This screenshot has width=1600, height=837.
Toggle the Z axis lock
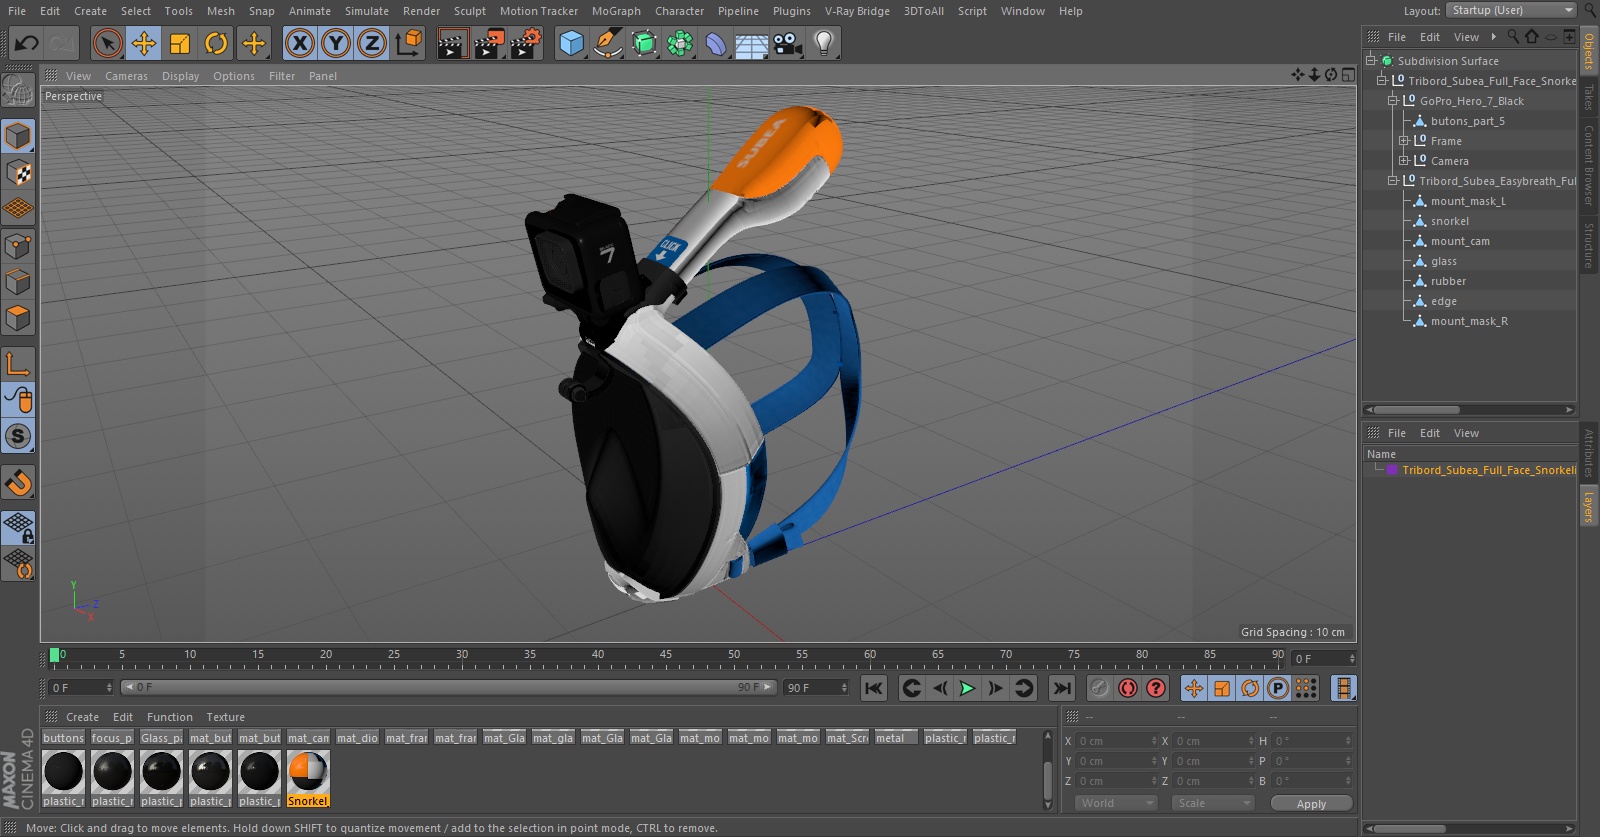[372, 43]
